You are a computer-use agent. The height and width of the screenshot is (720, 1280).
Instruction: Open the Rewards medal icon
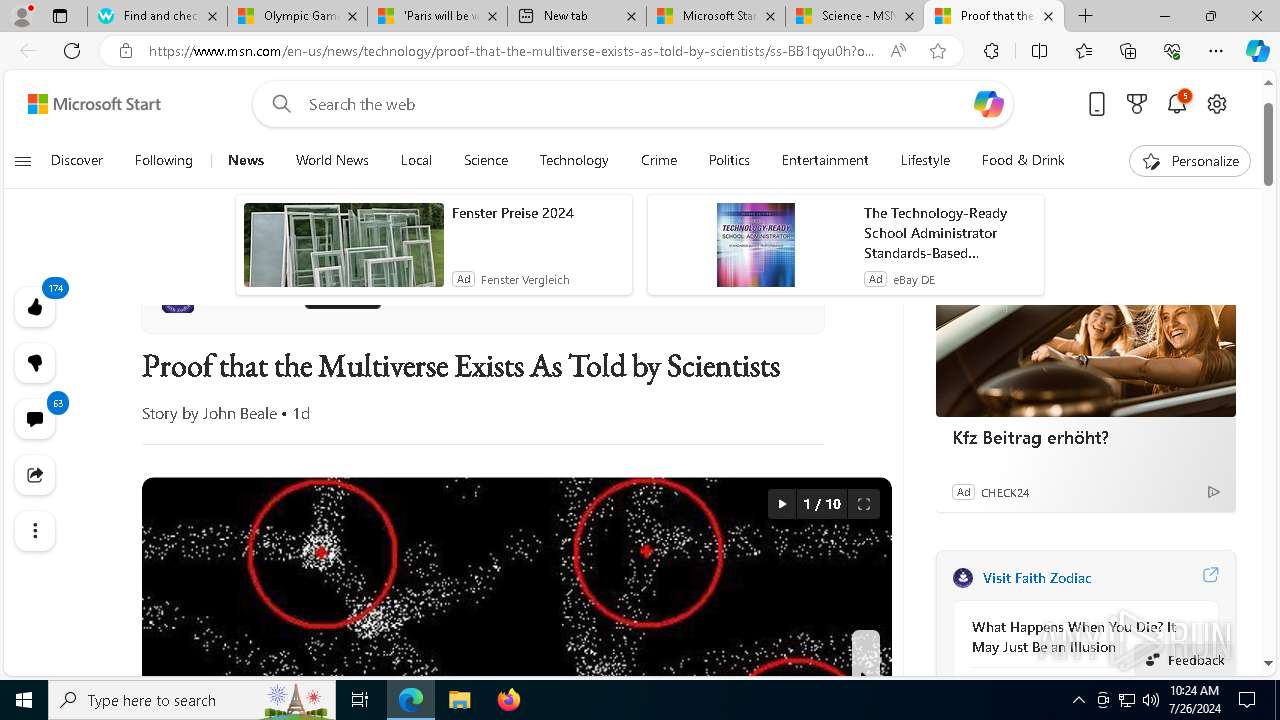click(x=1137, y=104)
